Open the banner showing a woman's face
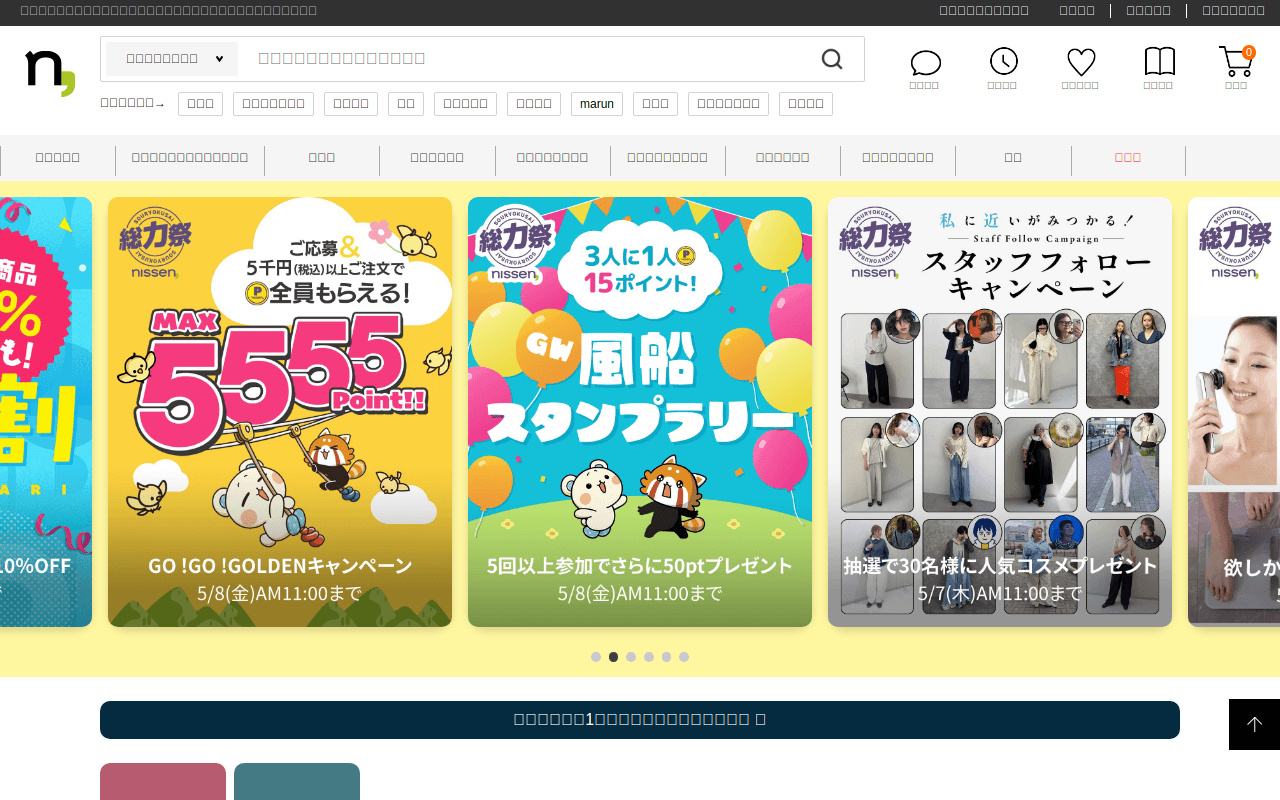The image size is (1280, 800). (x=1234, y=412)
